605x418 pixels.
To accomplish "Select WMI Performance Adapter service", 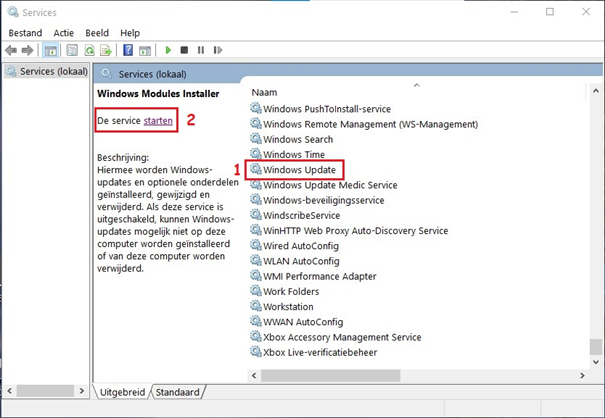I will 313,276.
